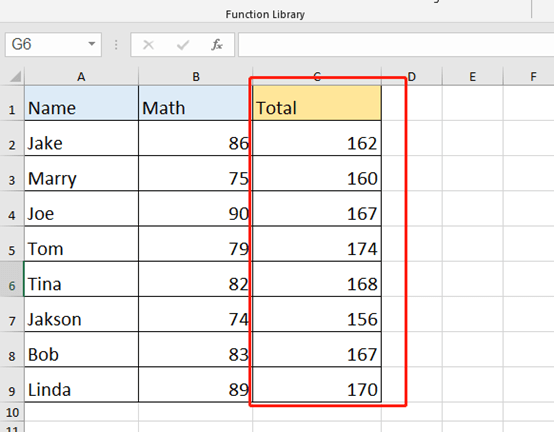Click Math score 90 for Joe
Viewport: 554px width, 432px height.
(196, 209)
